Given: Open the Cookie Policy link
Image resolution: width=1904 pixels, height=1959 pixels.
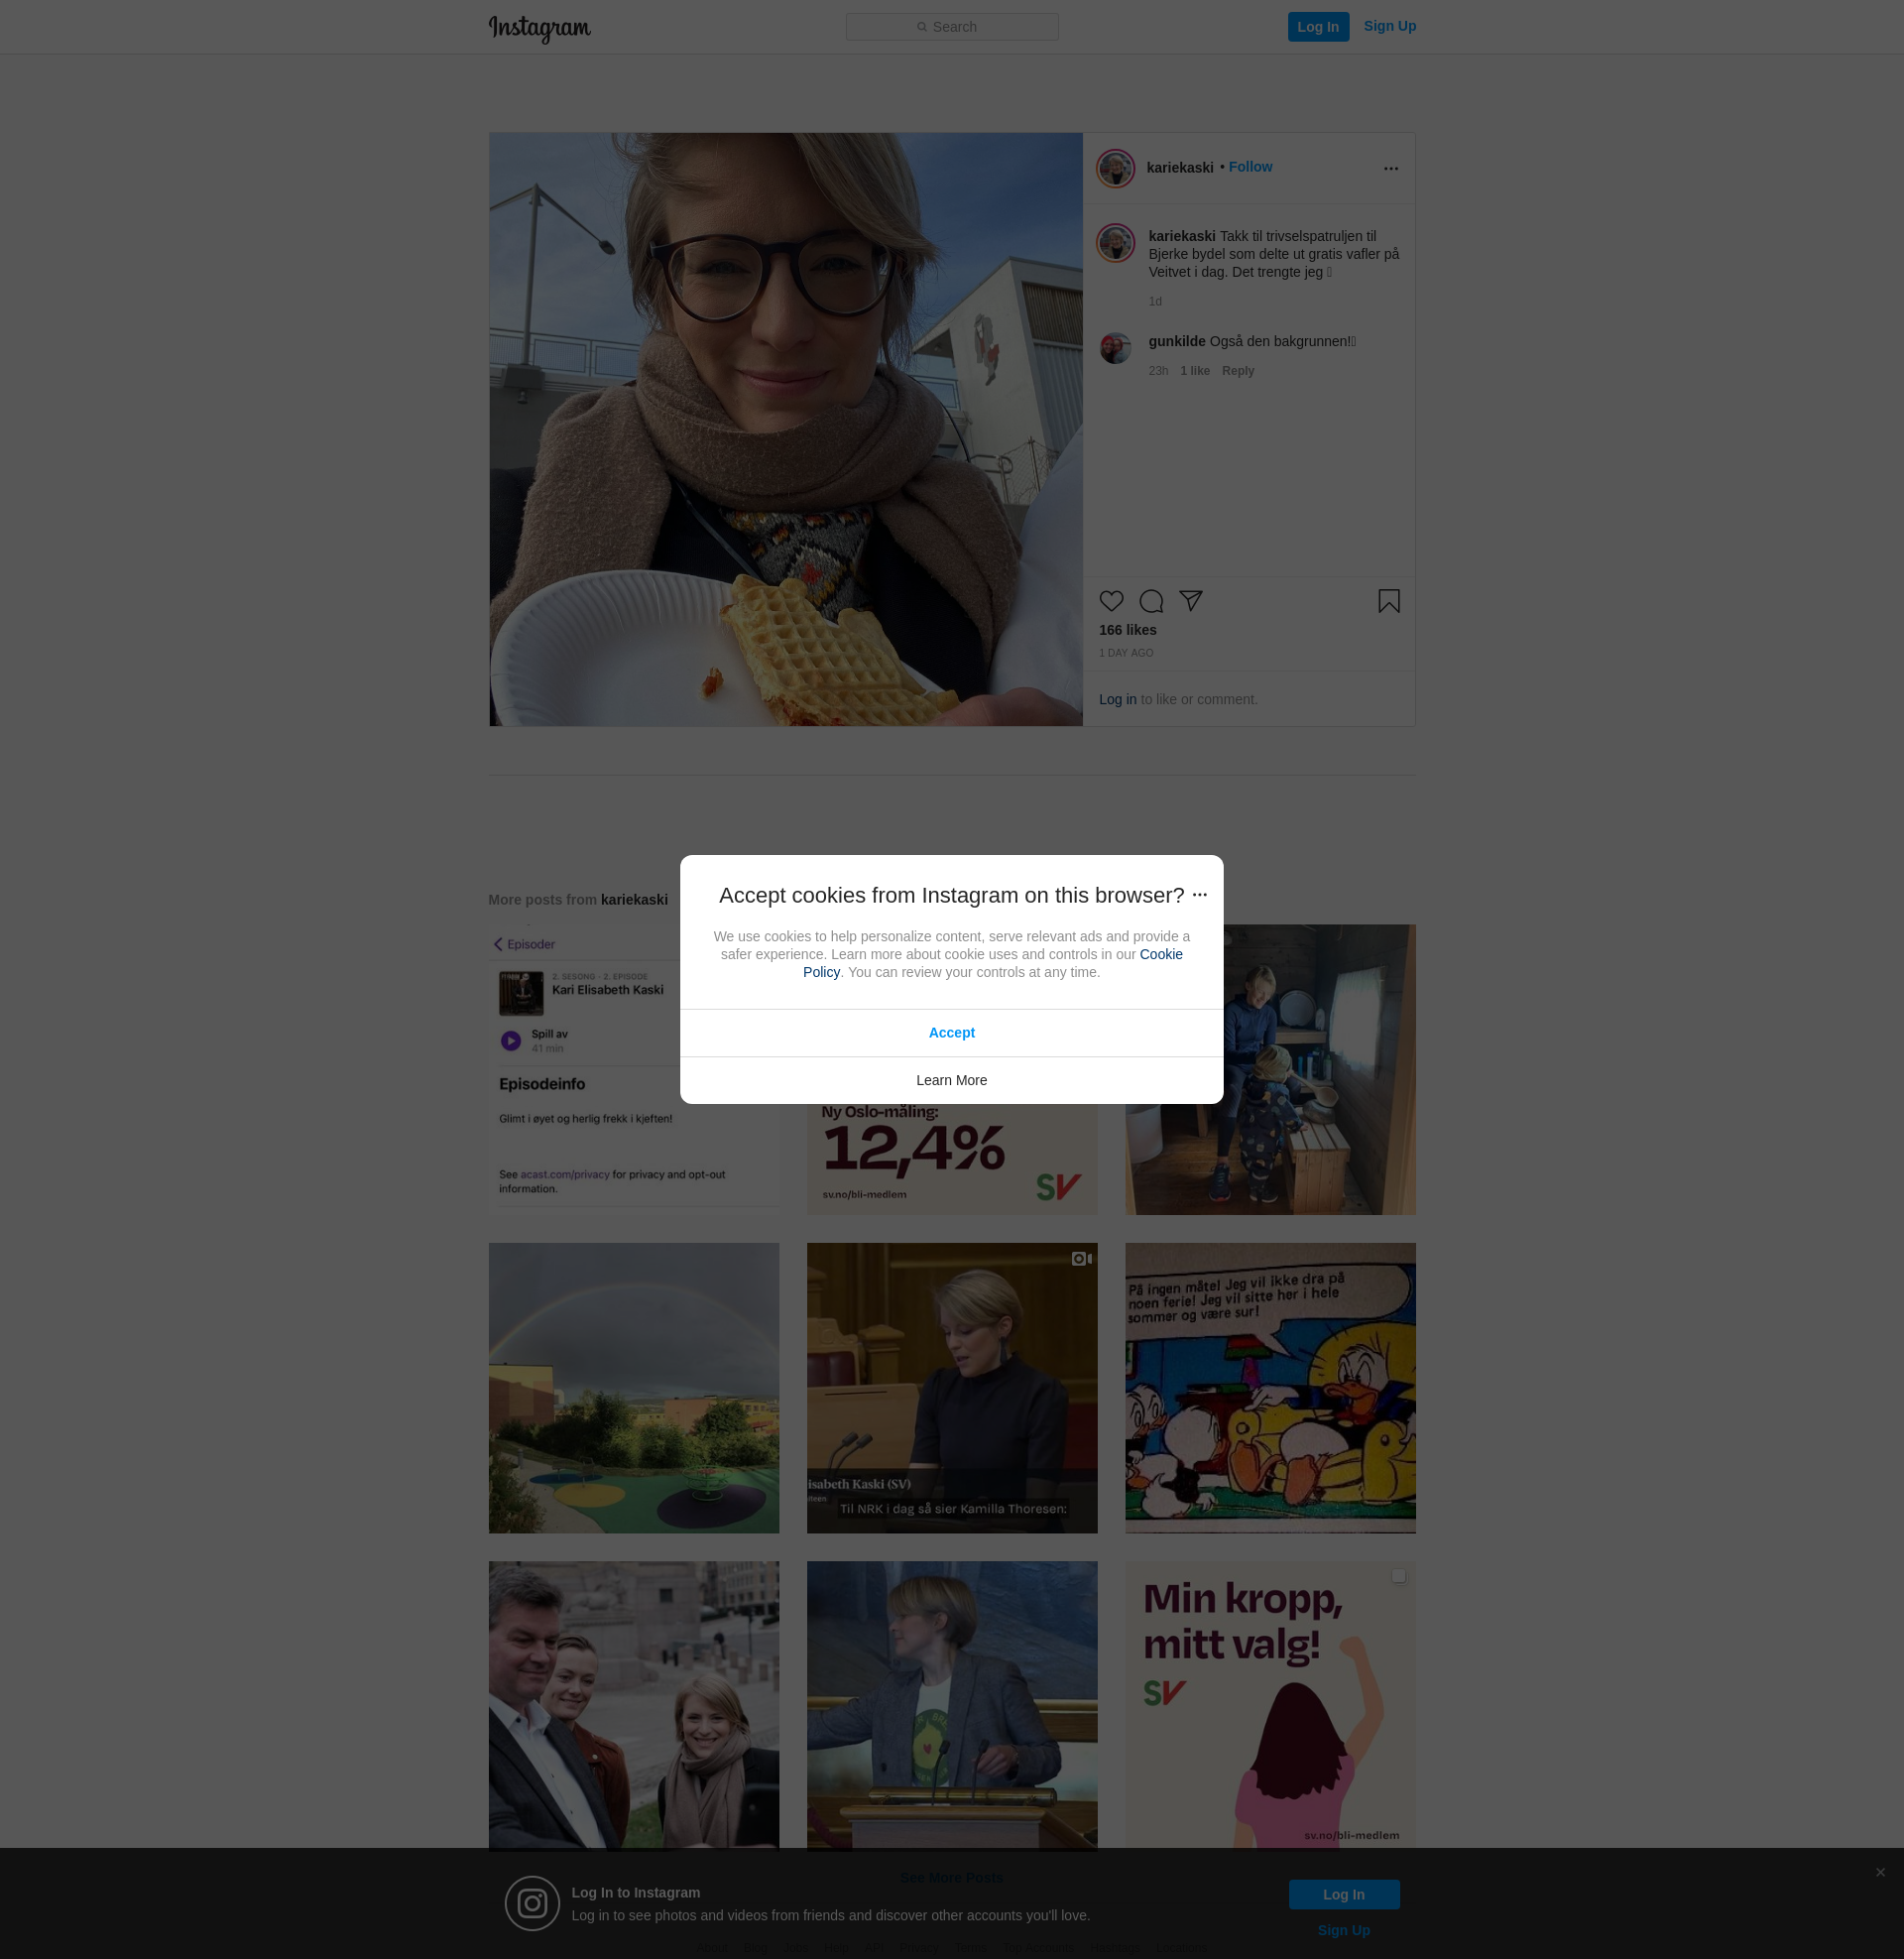Looking at the screenshot, I should coord(1160,955).
